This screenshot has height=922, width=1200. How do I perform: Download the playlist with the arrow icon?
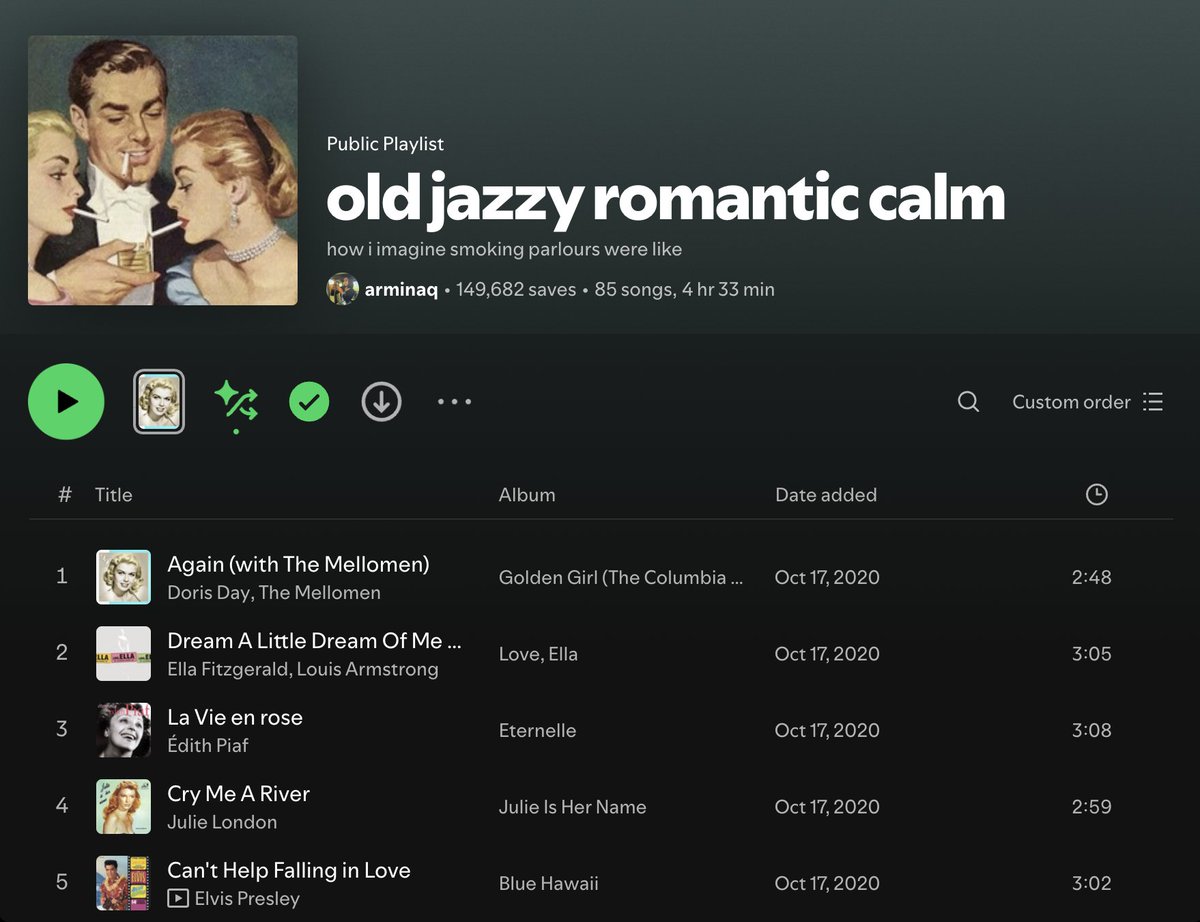(381, 402)
